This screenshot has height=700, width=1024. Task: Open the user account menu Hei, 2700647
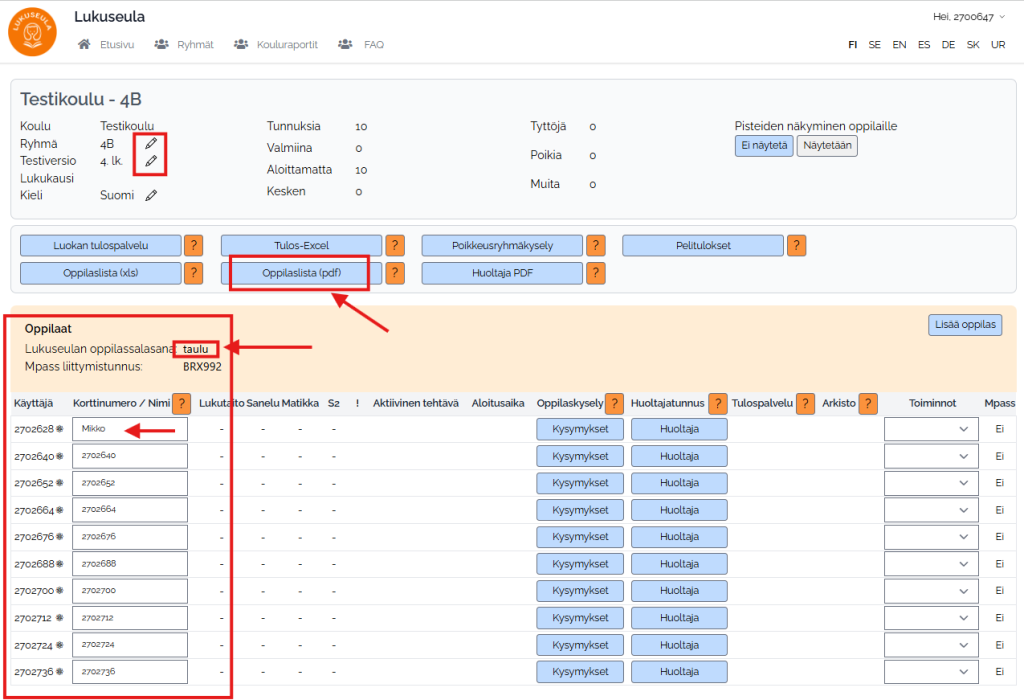(968, 17)
